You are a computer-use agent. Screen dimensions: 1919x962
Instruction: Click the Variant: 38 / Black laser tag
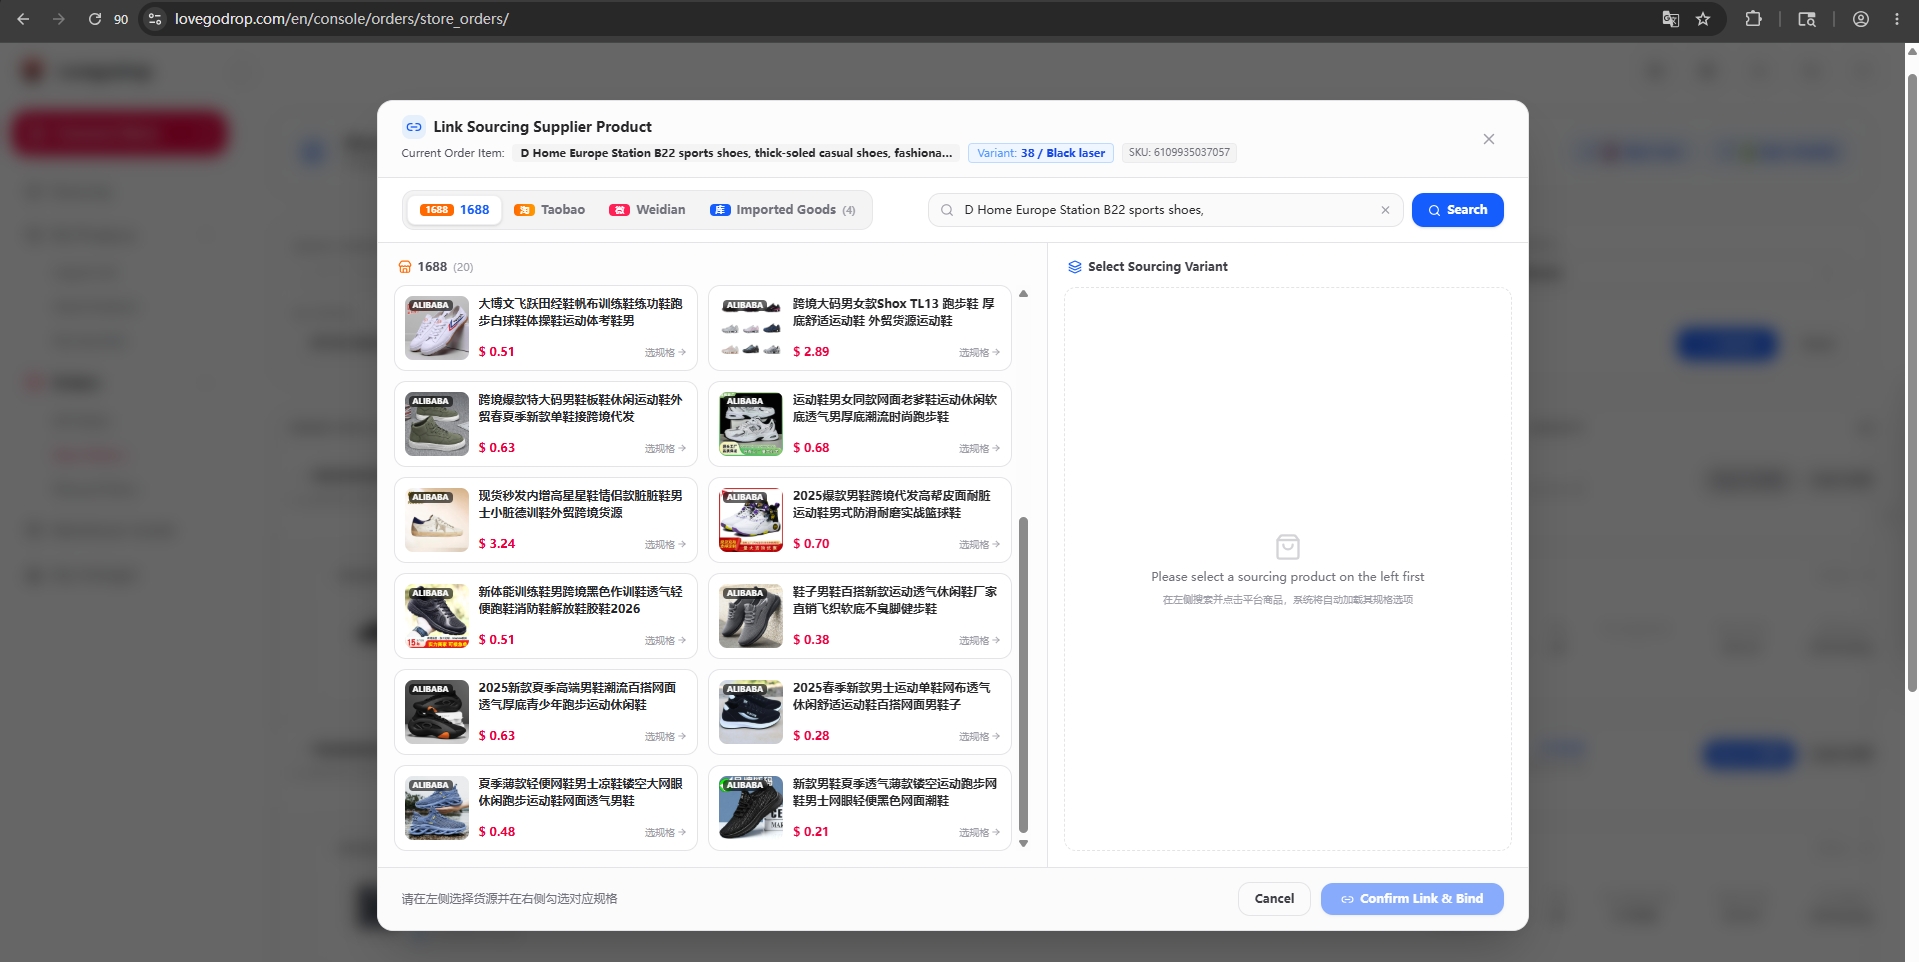pos(1041,153)
